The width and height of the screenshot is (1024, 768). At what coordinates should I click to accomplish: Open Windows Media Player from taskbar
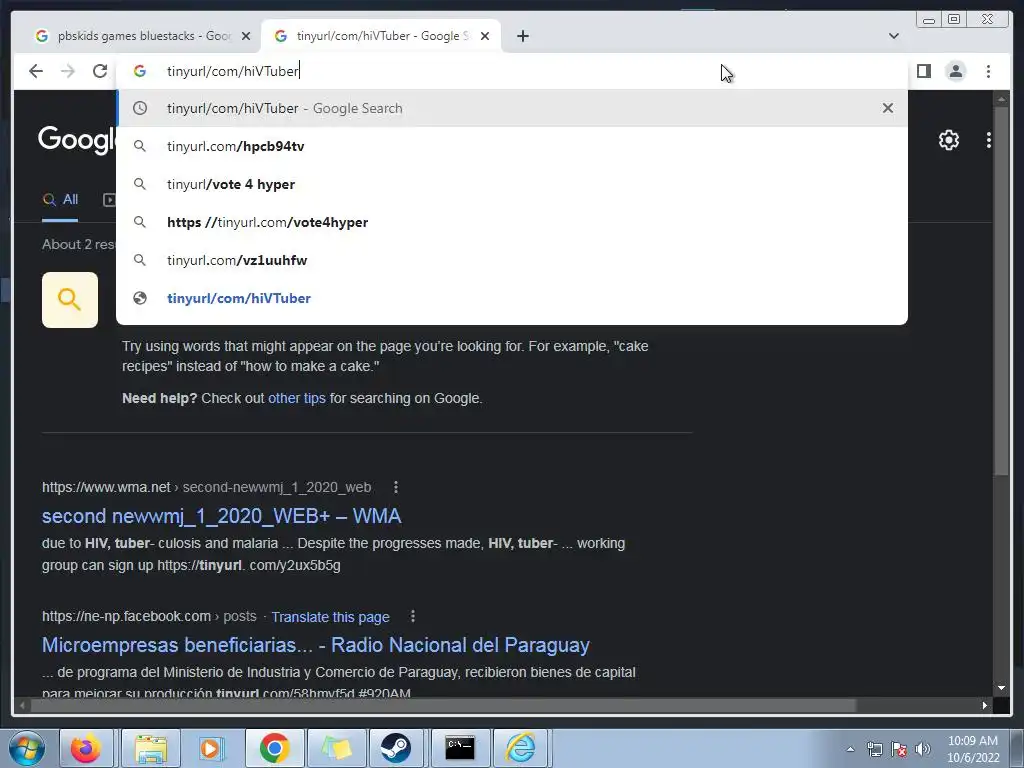[212, 748]
